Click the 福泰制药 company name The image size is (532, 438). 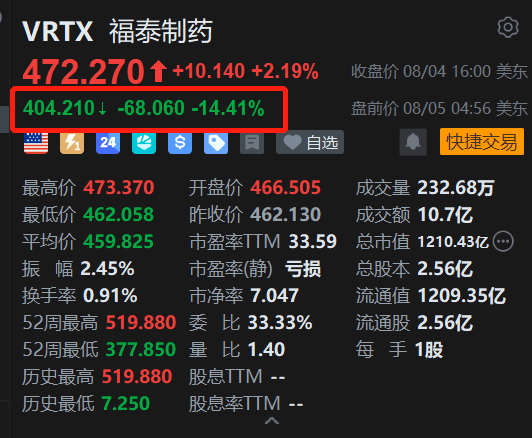pyautogui.click(x=161, y=31)
